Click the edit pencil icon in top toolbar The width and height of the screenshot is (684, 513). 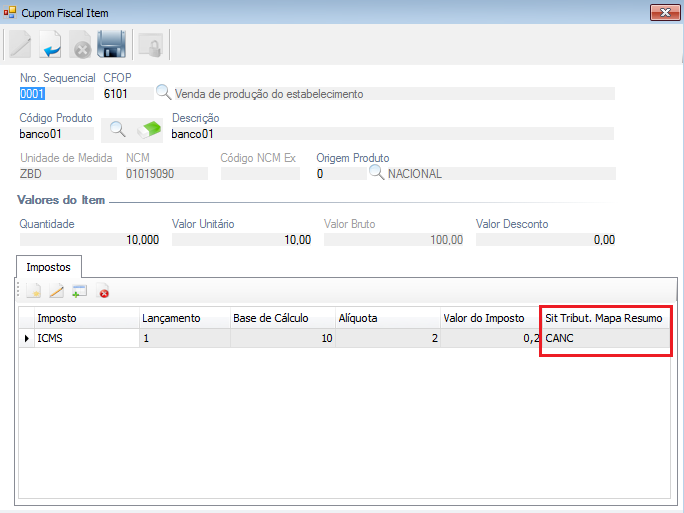20,44
